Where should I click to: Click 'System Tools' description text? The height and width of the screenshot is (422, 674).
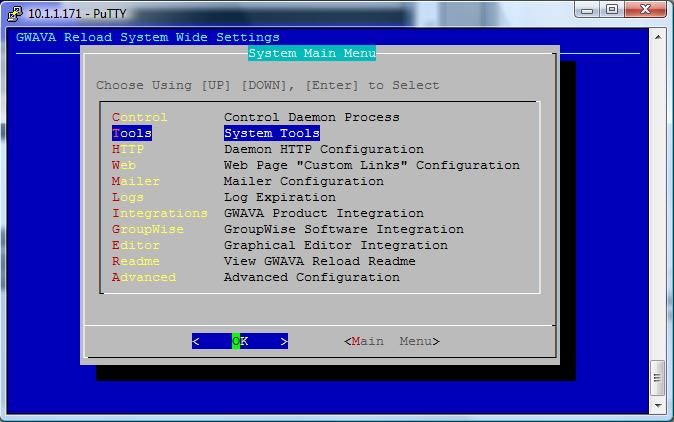[x=272, y=133]
